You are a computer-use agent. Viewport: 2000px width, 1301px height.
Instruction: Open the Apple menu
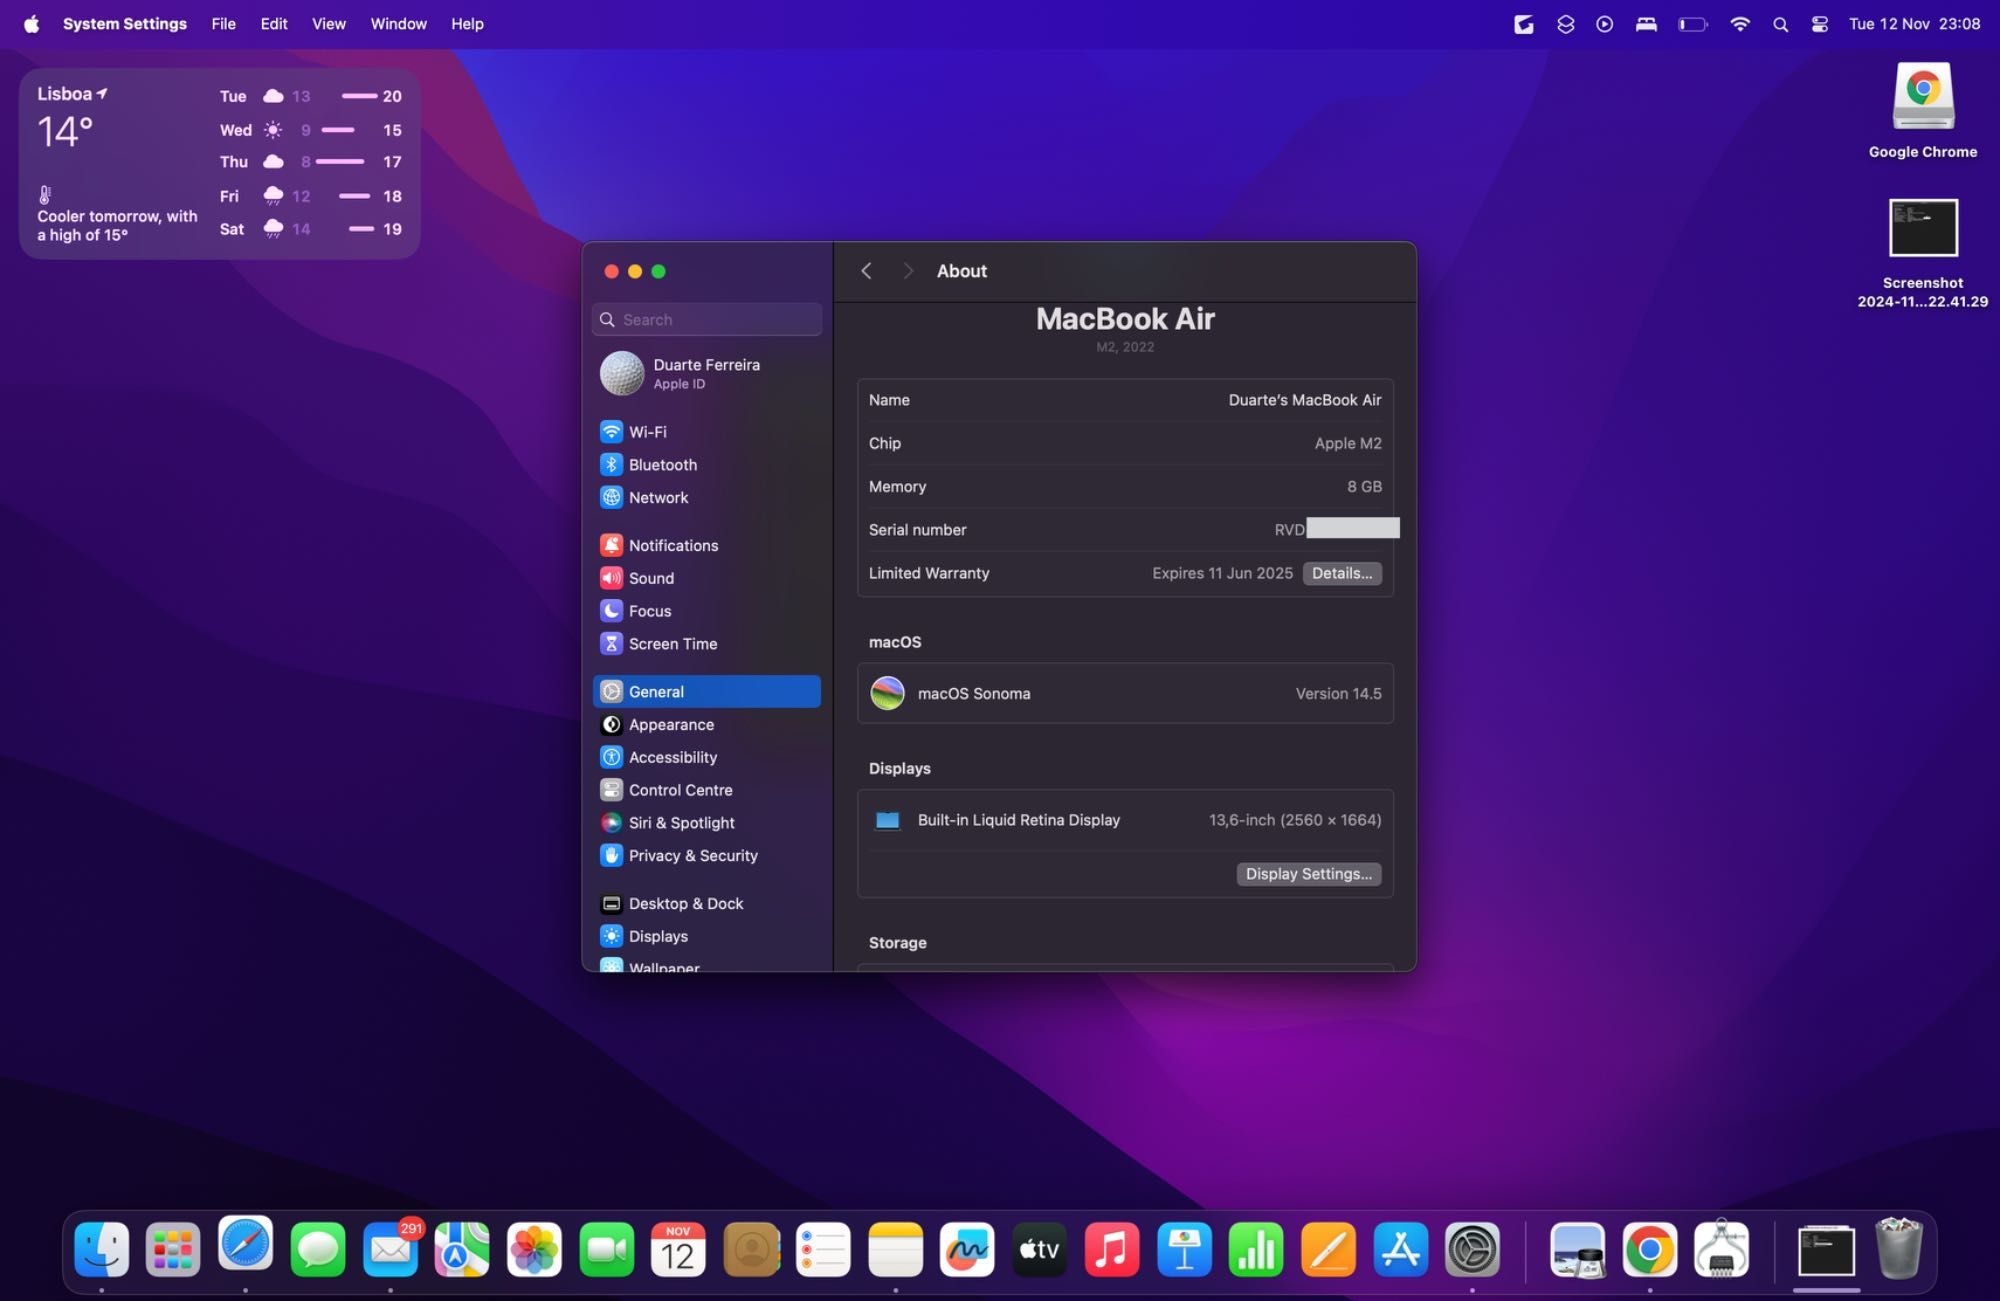click(31, 24)
